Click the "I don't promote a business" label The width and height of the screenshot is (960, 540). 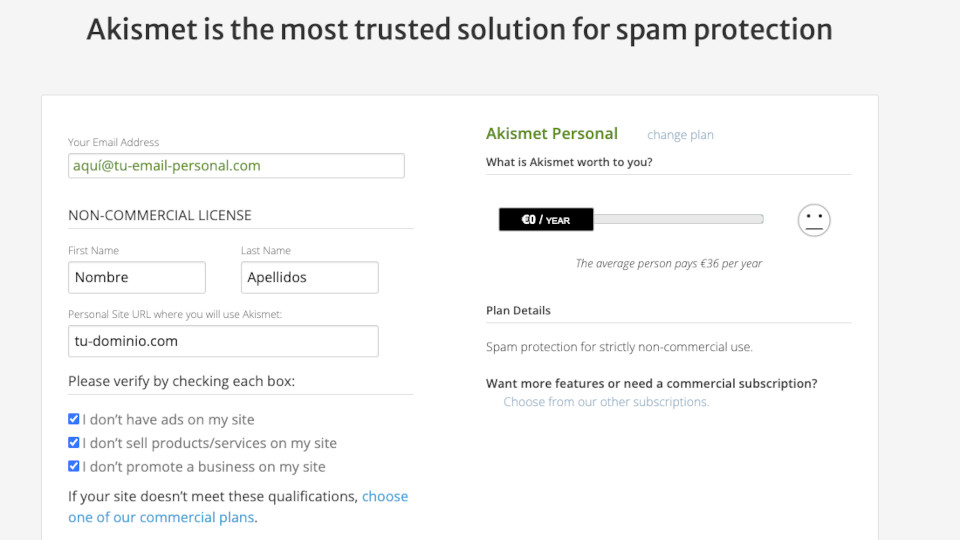pyautogui.click(x=204, y=467)
